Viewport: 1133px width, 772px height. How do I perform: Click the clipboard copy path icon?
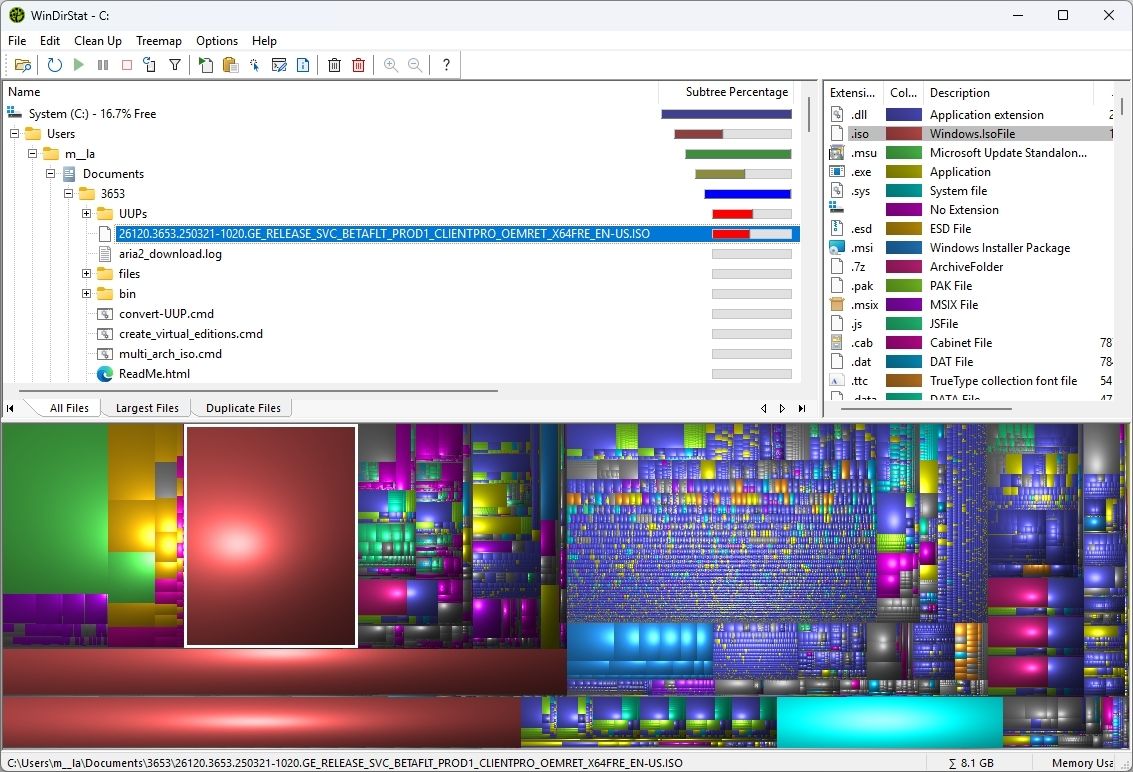click(x=230, y=65)
